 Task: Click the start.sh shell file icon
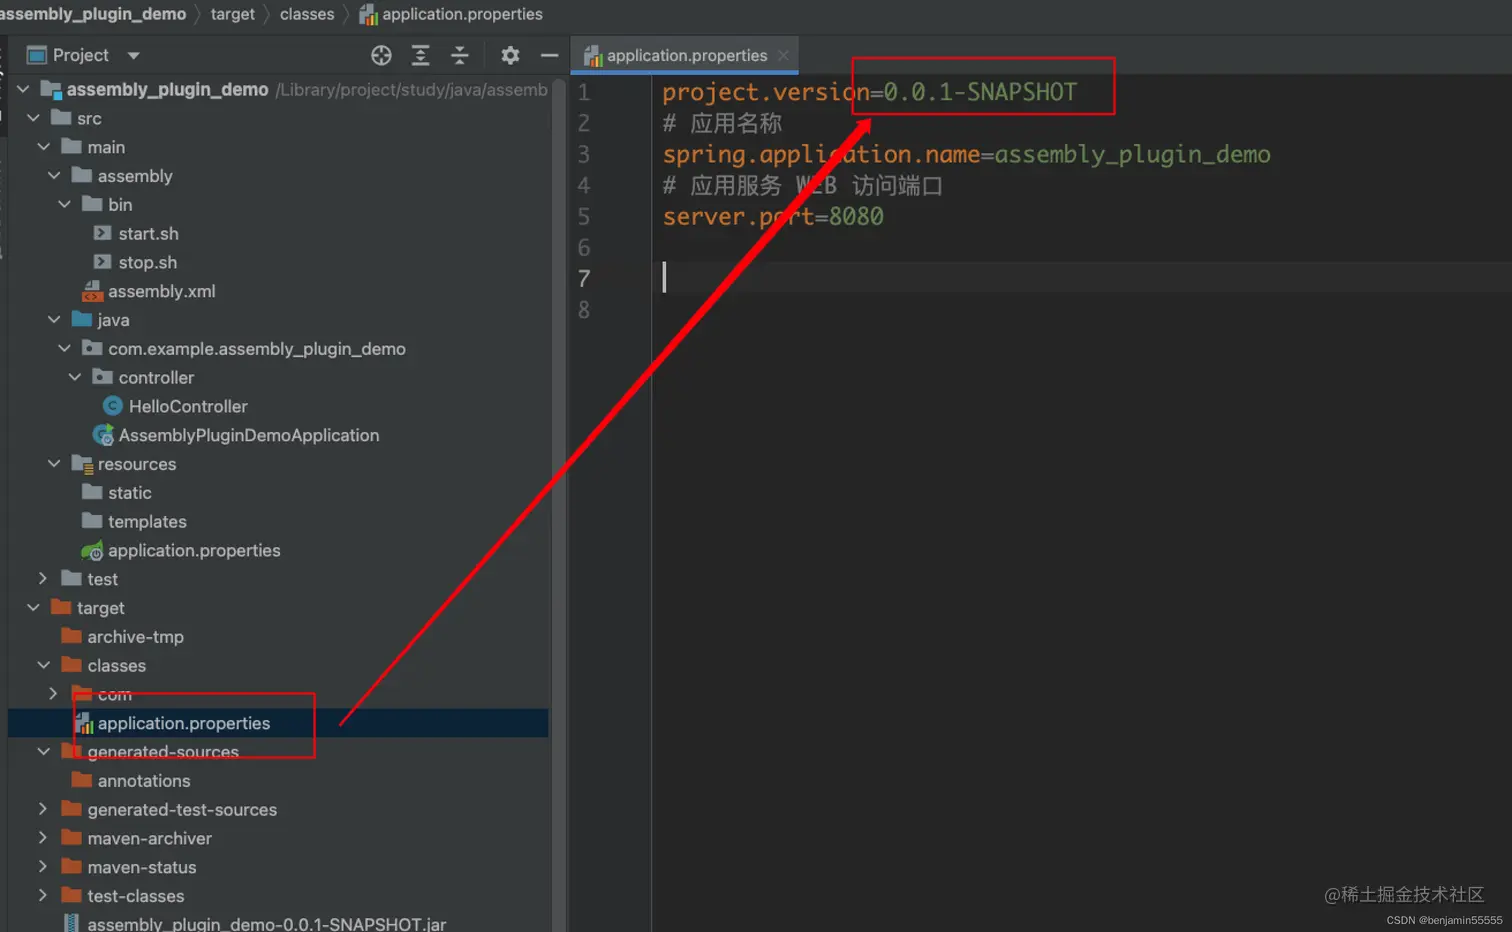(102, 233)
